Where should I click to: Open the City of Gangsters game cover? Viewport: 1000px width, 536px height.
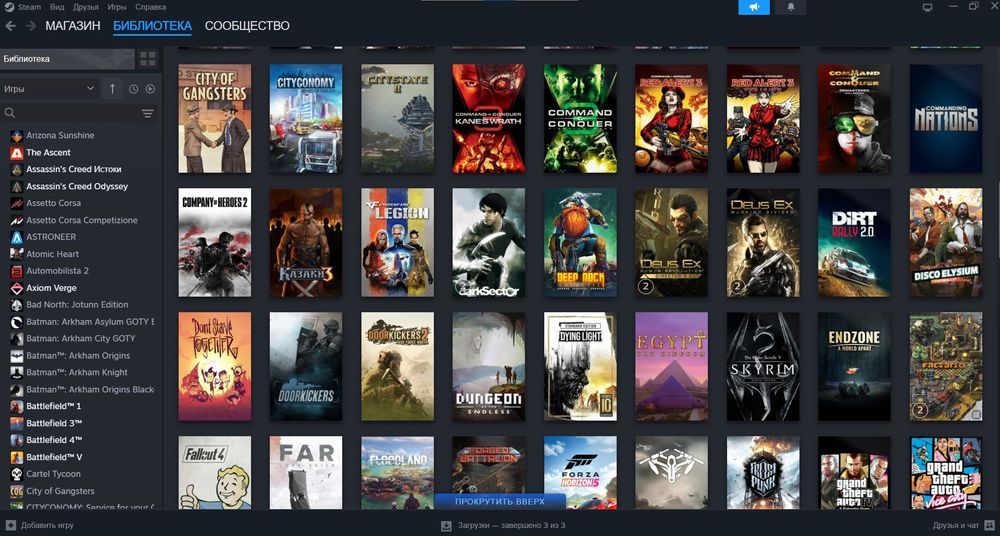[x=215, y=118]
